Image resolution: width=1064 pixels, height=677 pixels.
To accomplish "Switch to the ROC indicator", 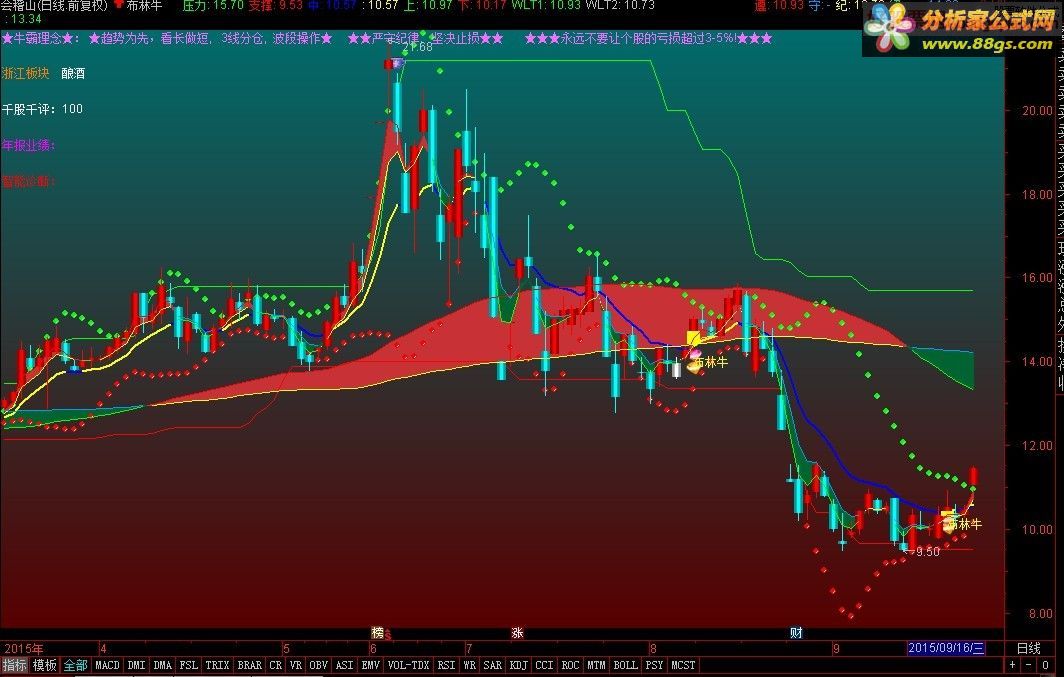I will [x=571, y=665].
